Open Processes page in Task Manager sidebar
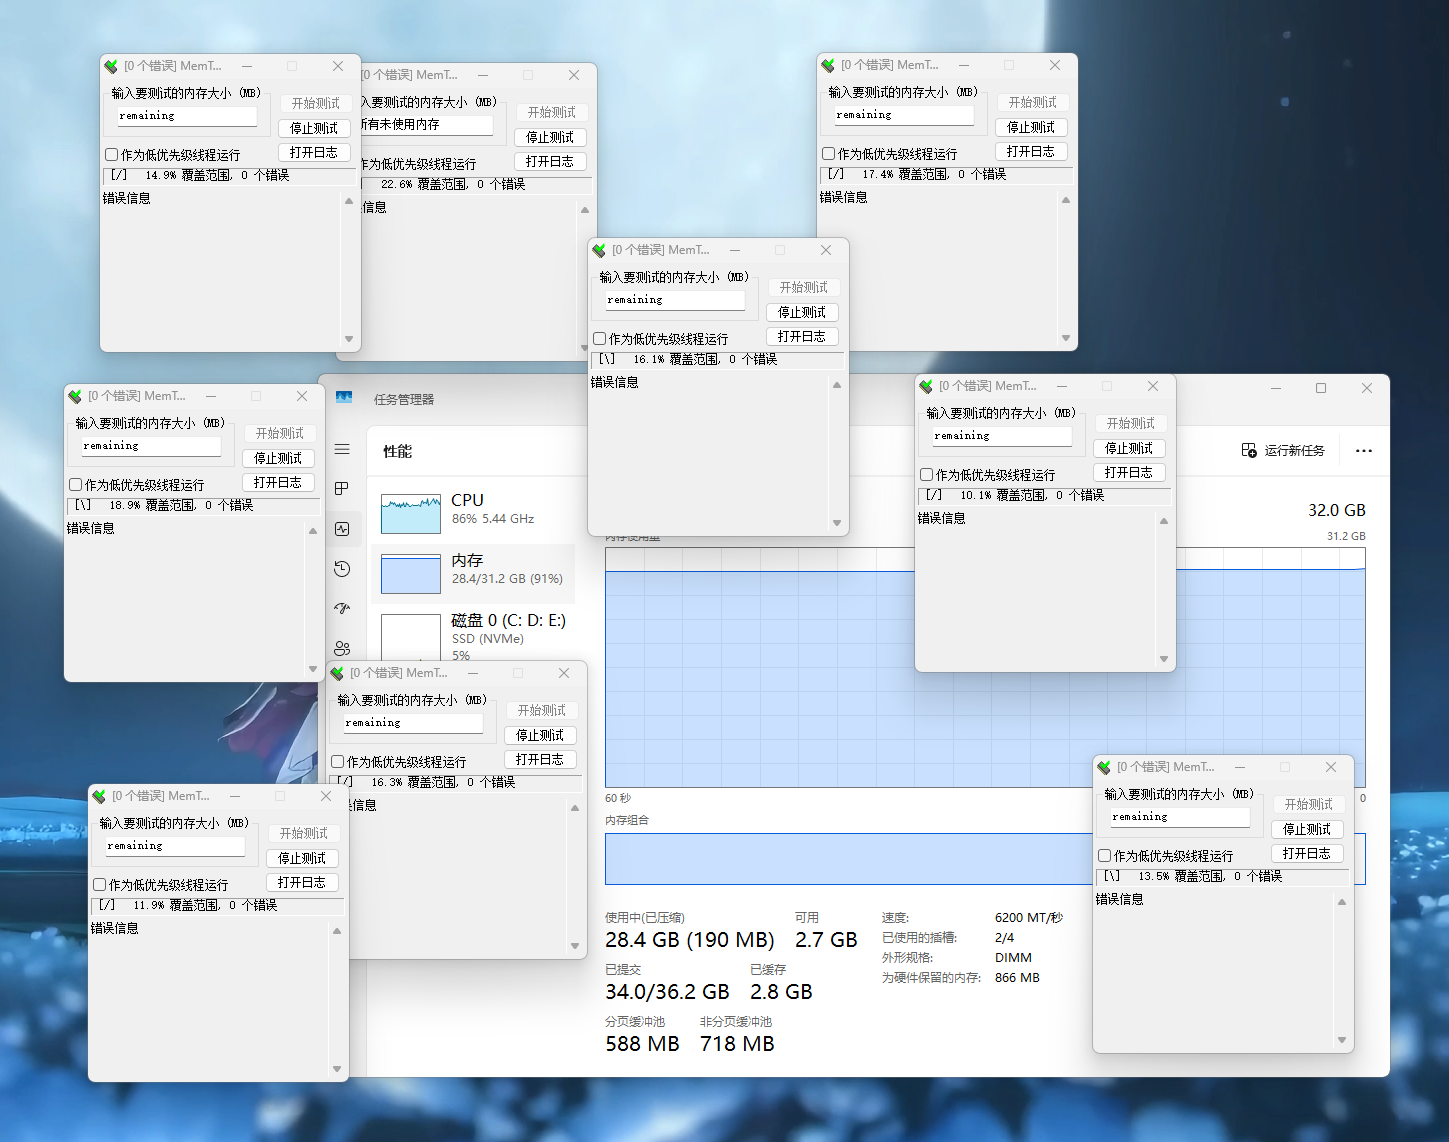This screenshot has width=1449, height=1142. tap(342, 489)
